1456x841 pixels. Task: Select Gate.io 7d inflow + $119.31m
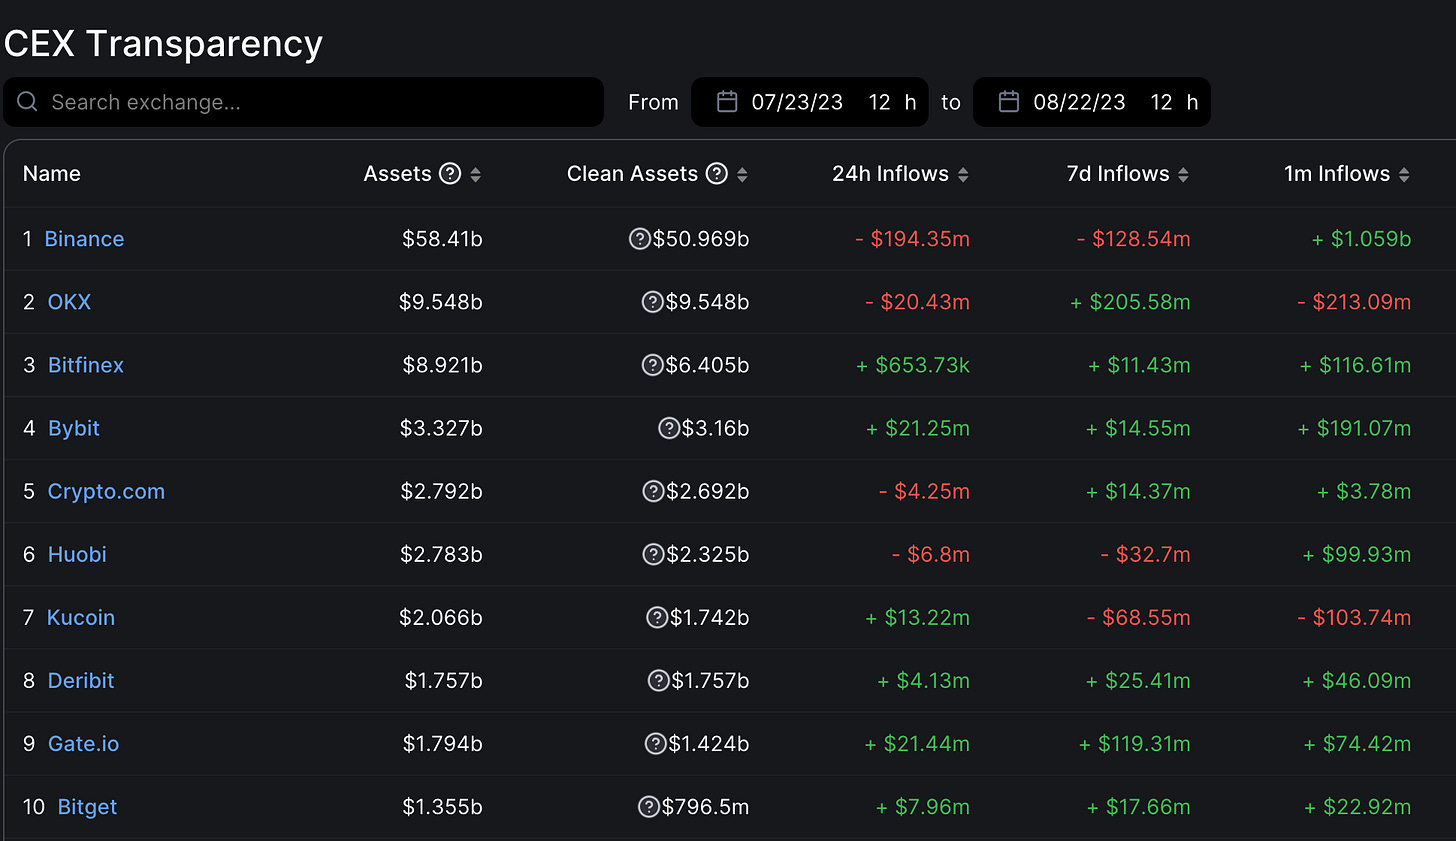[x=1134, y=743]
